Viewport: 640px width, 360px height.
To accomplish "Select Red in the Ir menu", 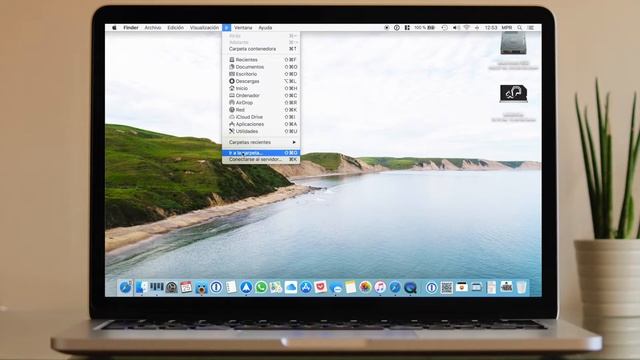I will pos(261,110).
